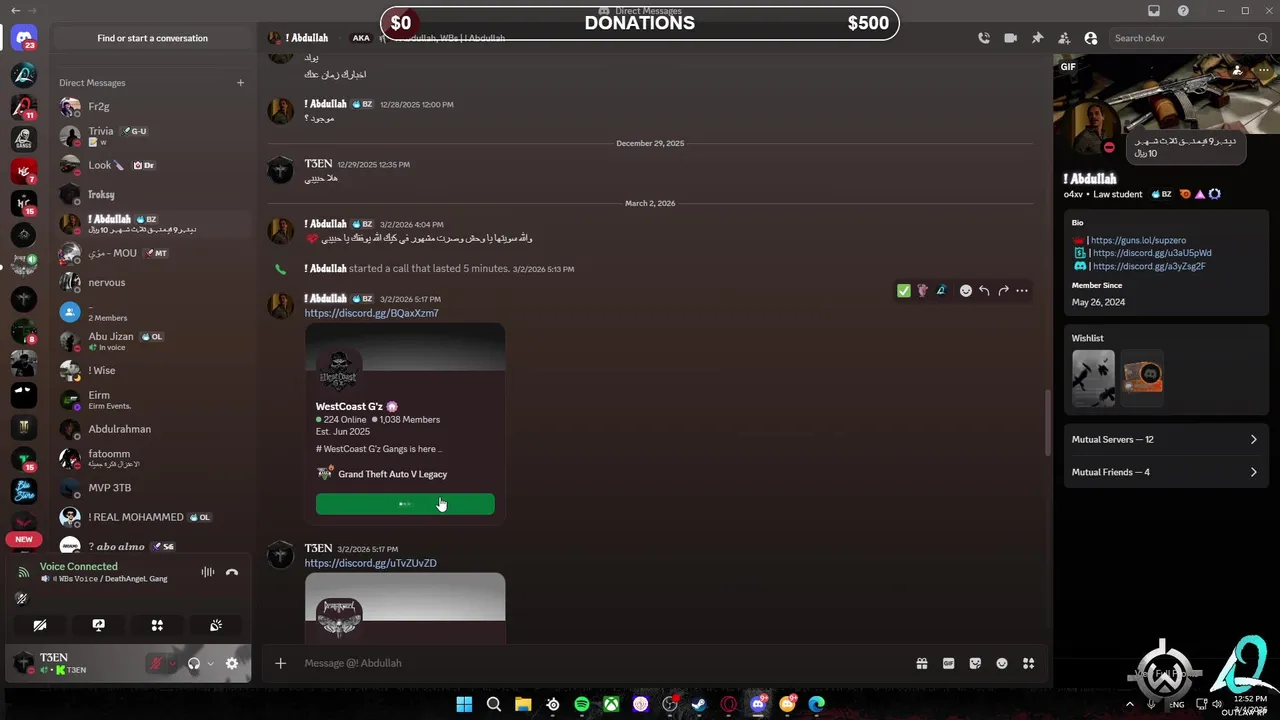Open Discord home Direct Messages button
Viewport: 1280px width, 720px height.
24,38
